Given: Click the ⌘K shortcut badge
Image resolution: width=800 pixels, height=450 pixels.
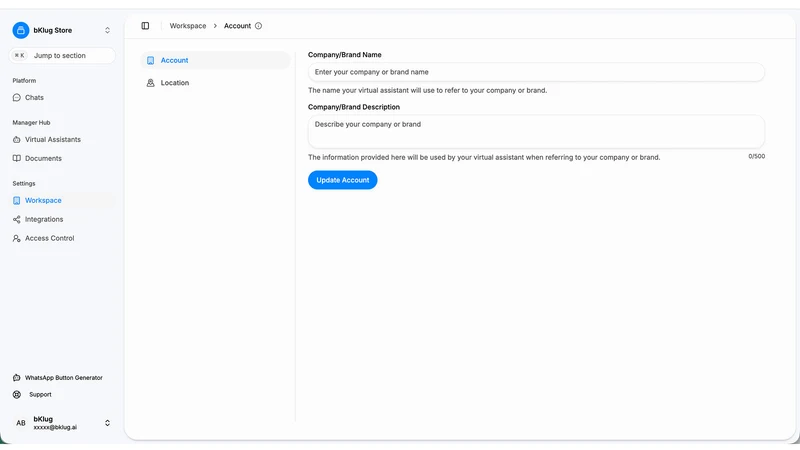Looking at the screenshot, I should [x=19, y=56].
